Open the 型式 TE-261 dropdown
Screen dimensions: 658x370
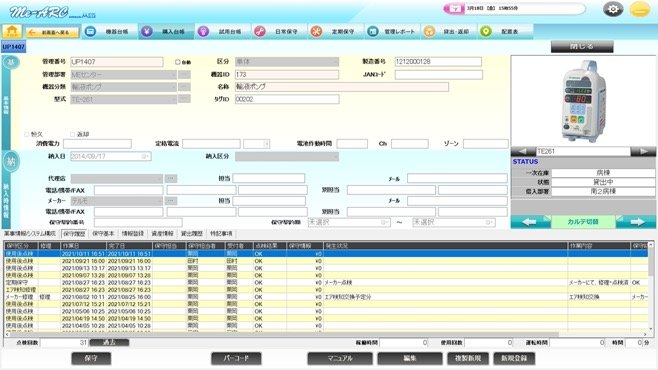123,99
